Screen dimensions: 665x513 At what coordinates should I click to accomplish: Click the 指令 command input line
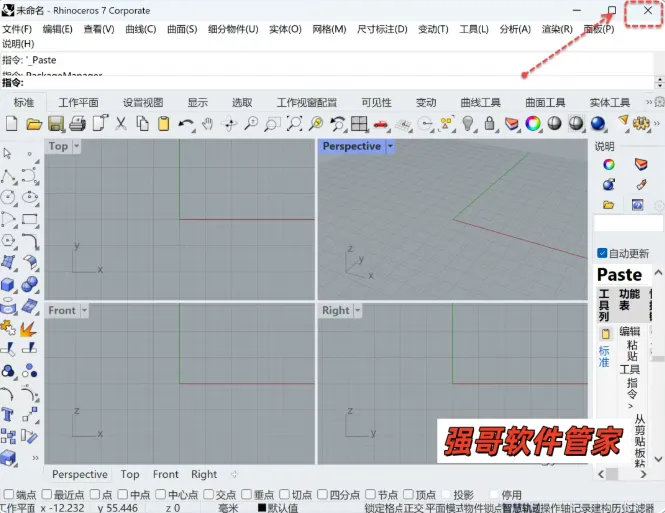(327, 82)
